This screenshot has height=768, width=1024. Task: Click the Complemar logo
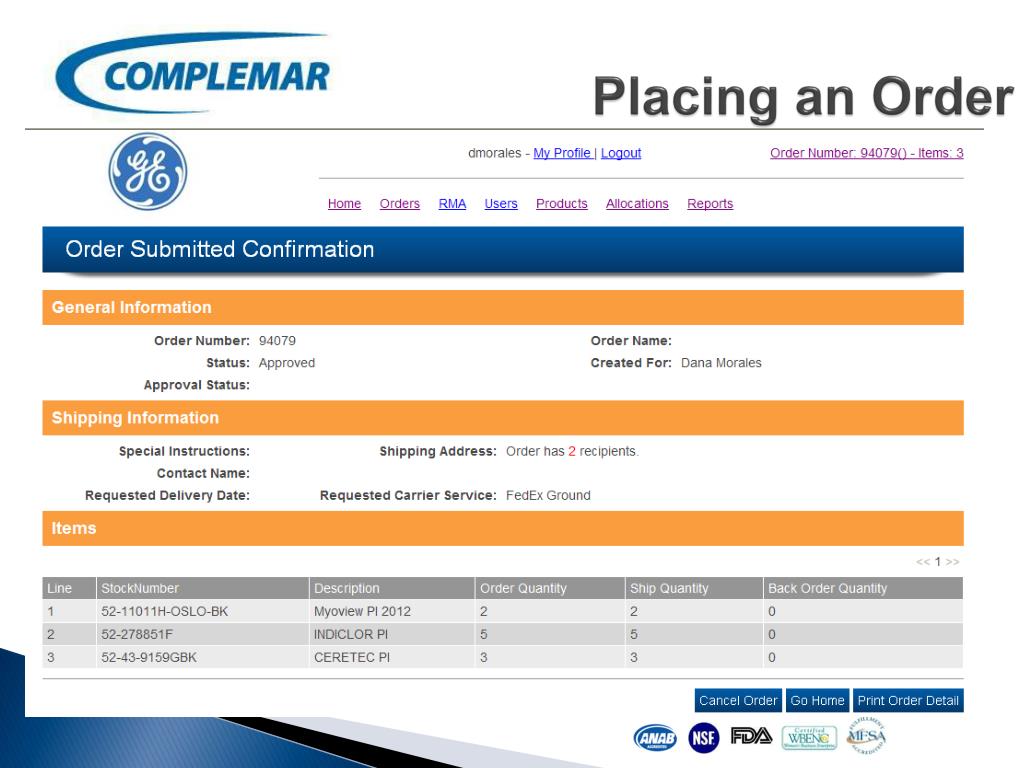pos(193,74)
